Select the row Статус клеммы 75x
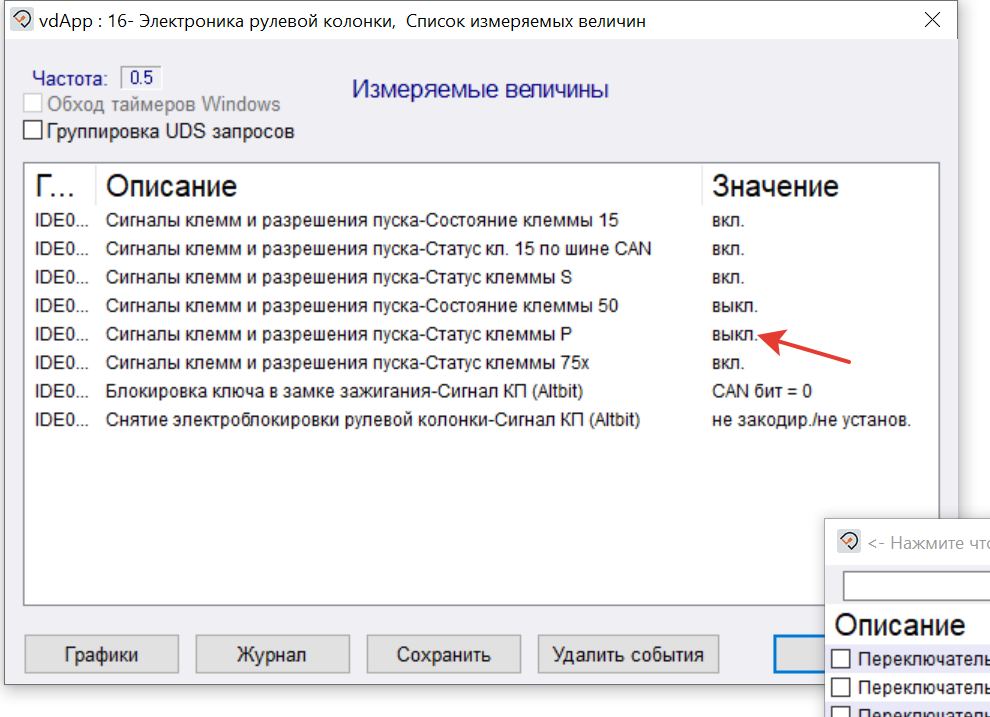Image resolution: width=990 pixels, height=717 pixels. pos(481,363)
